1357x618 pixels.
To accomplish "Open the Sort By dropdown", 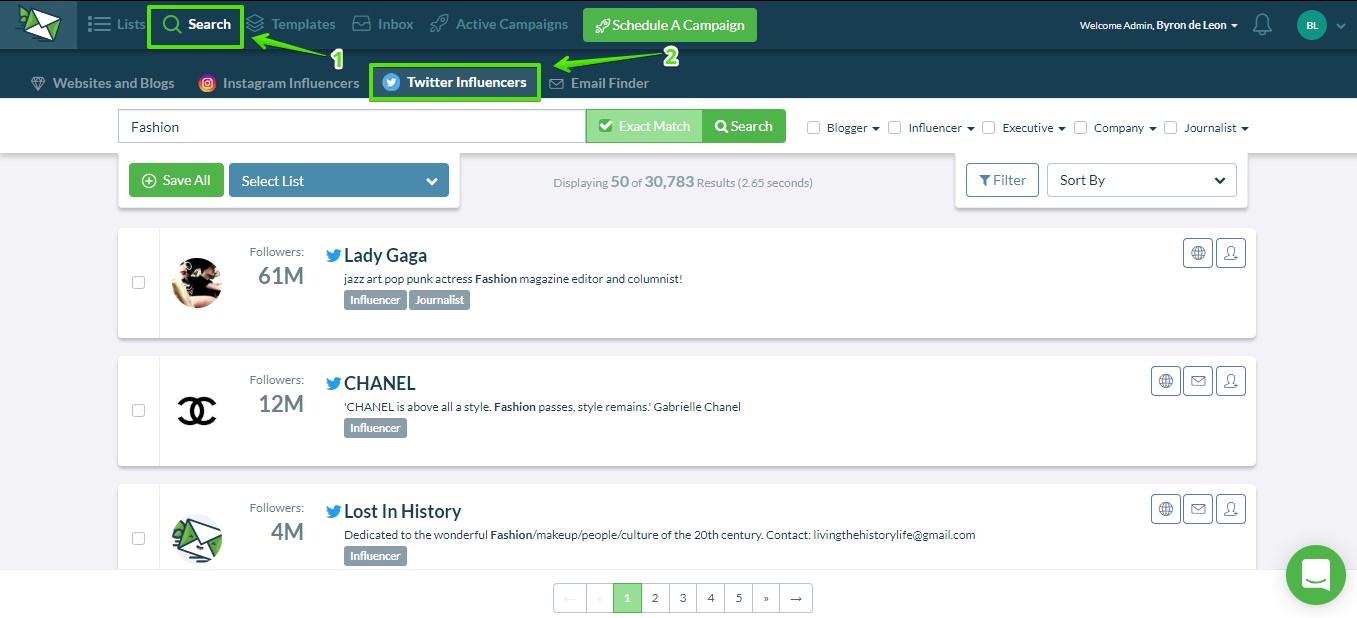I will (x=1142, y=180).
